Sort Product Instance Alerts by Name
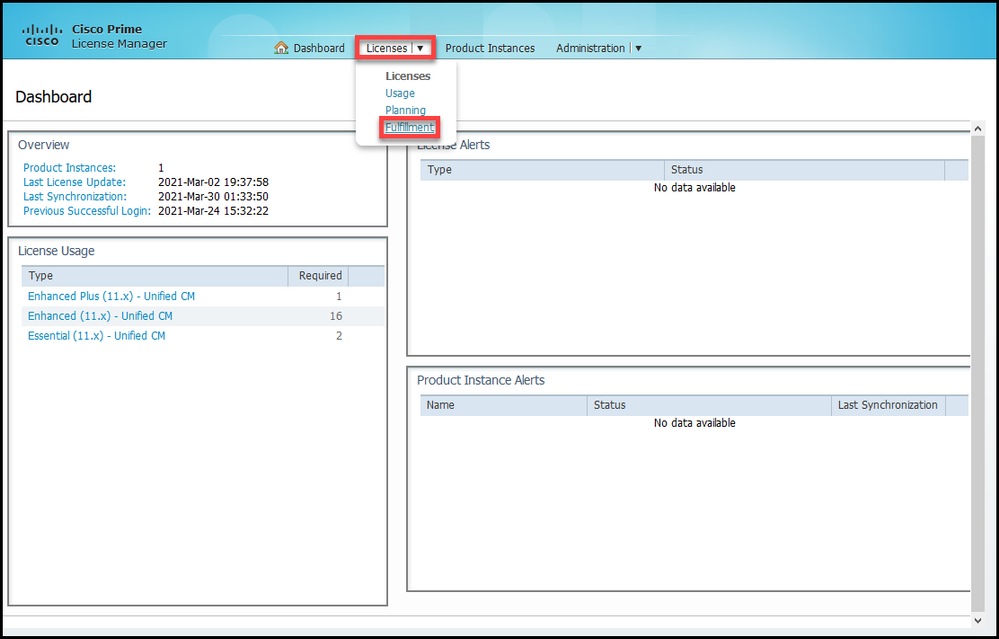The height and width of the screenshot is (639, 999). pyautogui.click(x=503, y=405)
